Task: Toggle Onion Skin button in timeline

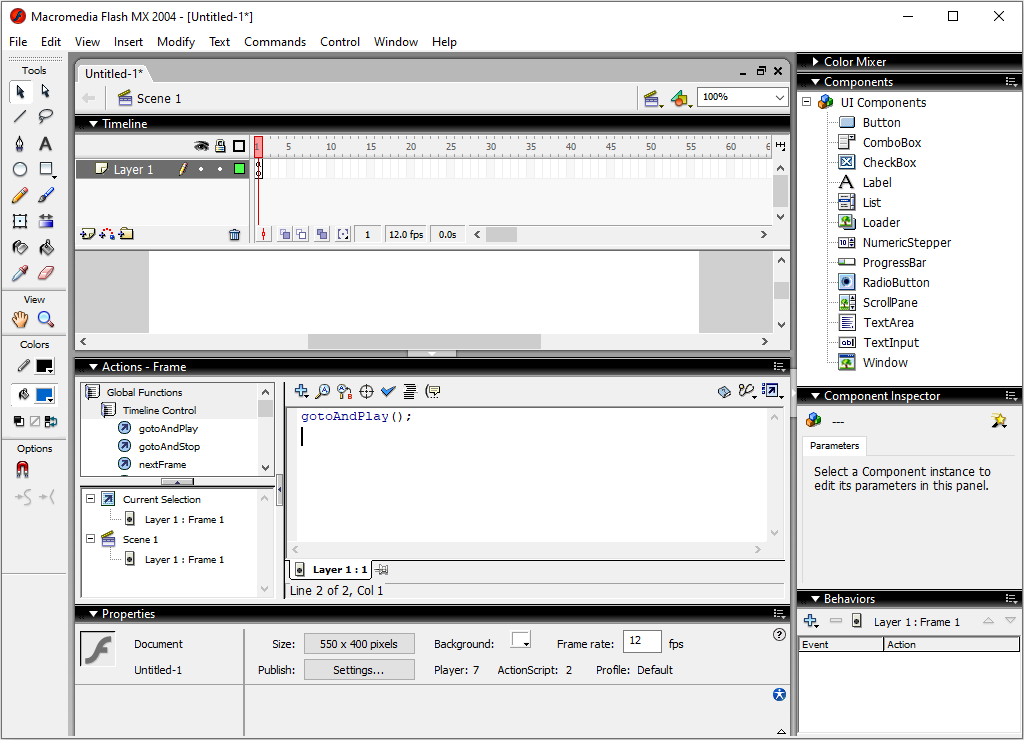Action: point(285,234)
